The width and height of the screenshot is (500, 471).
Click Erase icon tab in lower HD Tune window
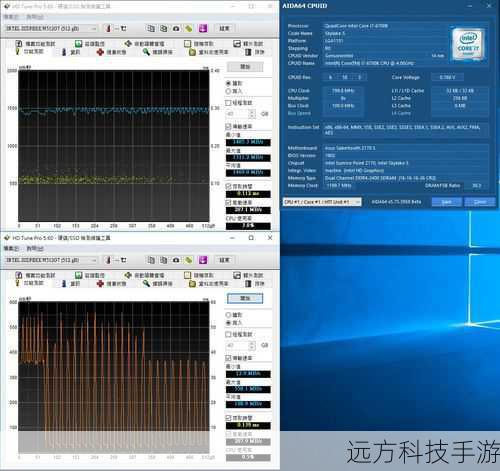point(248,284)
